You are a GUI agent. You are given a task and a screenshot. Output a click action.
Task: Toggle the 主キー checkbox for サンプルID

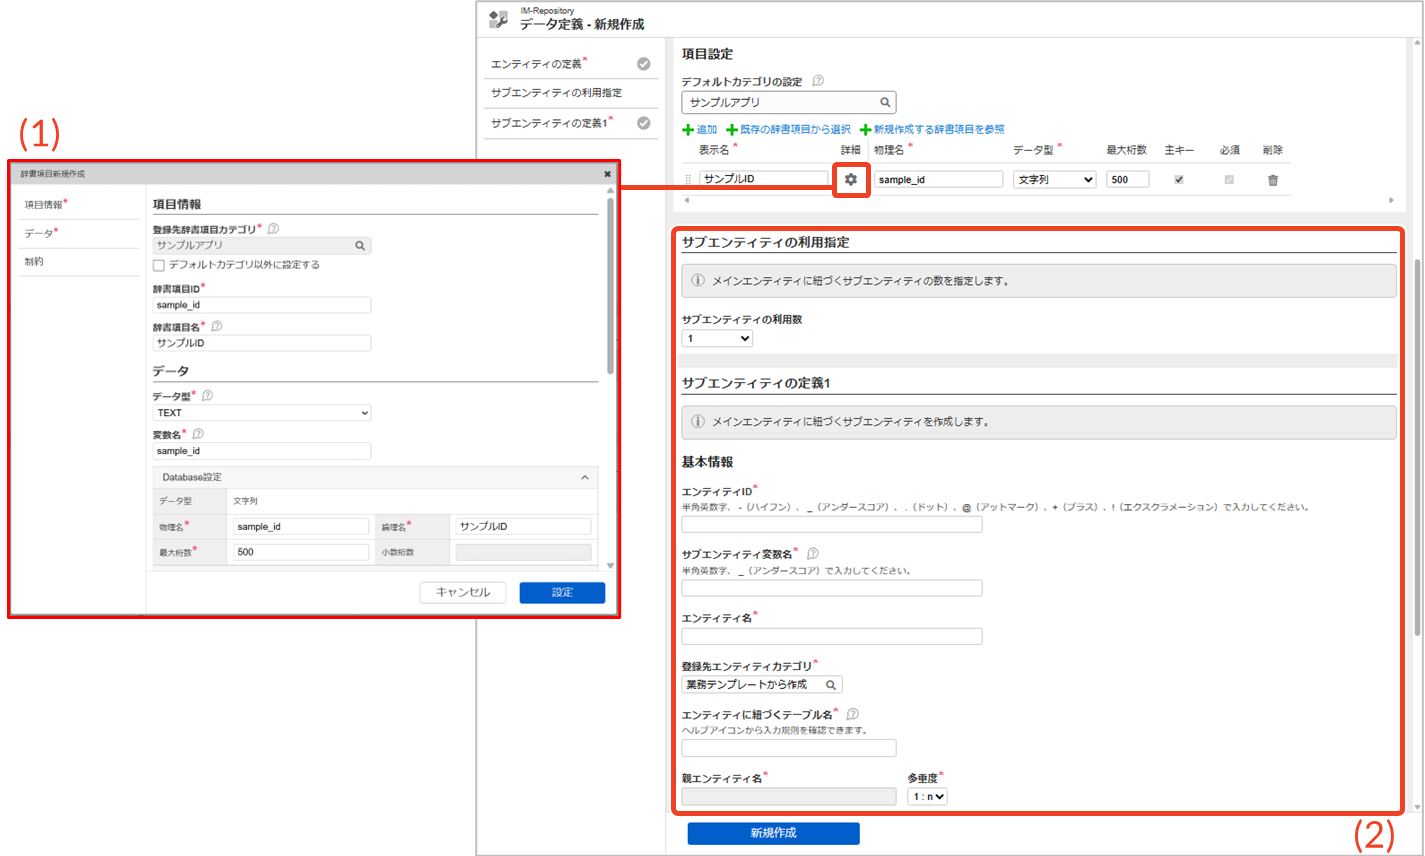coord(1179,180)
